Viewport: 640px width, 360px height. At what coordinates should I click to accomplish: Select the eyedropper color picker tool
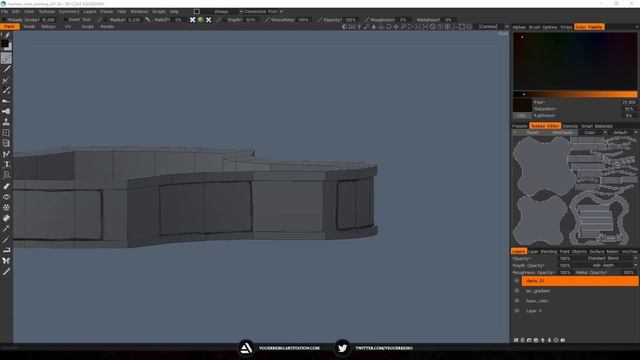coord(6,229)
